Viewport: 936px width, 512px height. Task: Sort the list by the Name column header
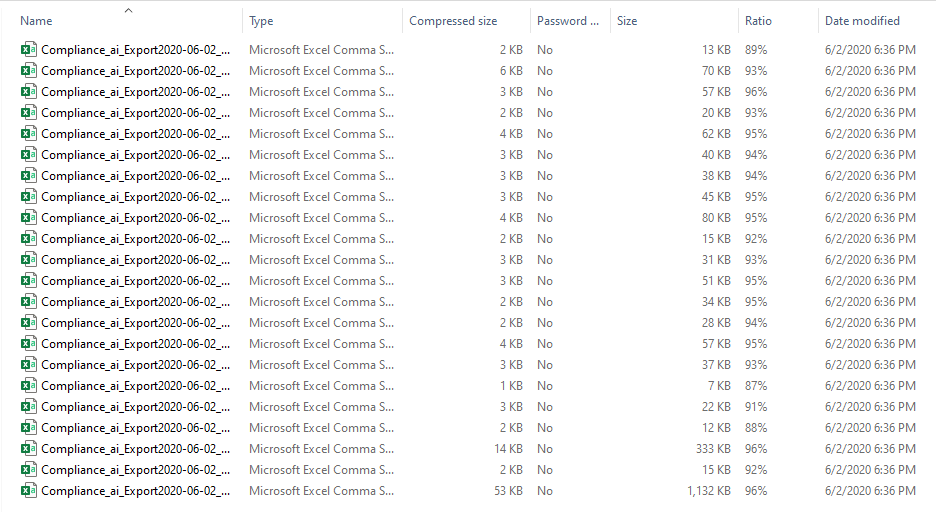(36, 21)
